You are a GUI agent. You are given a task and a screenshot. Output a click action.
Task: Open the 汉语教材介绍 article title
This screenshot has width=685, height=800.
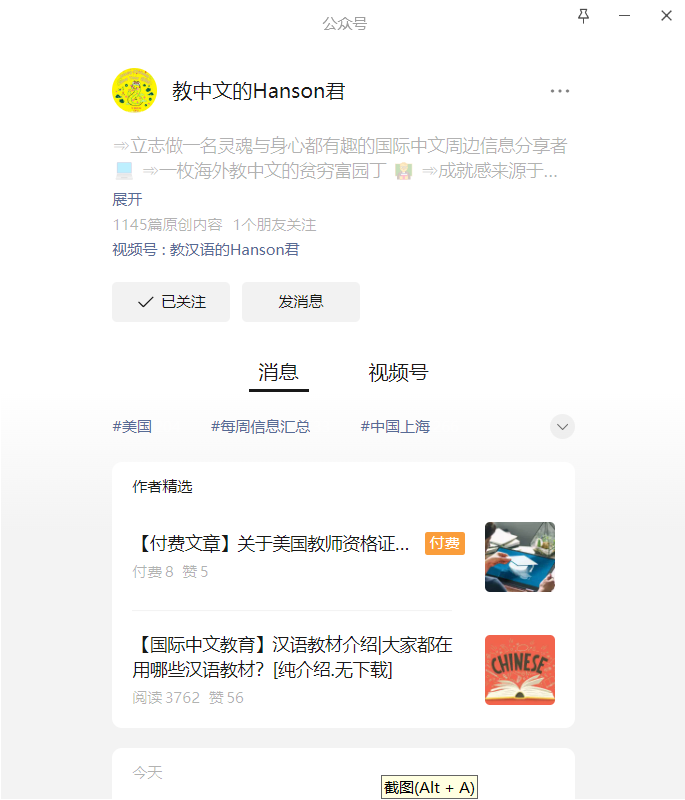(x=292, y=657)
